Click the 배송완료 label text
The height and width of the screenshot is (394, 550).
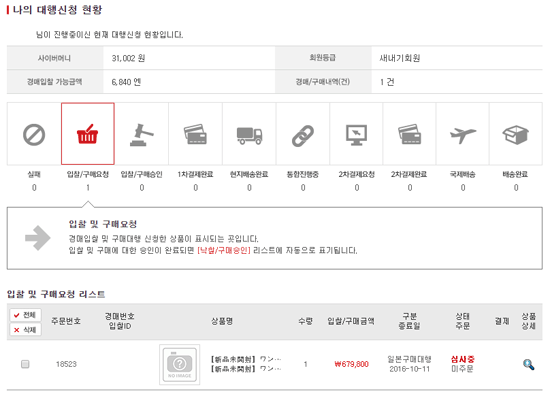(516, 174)
